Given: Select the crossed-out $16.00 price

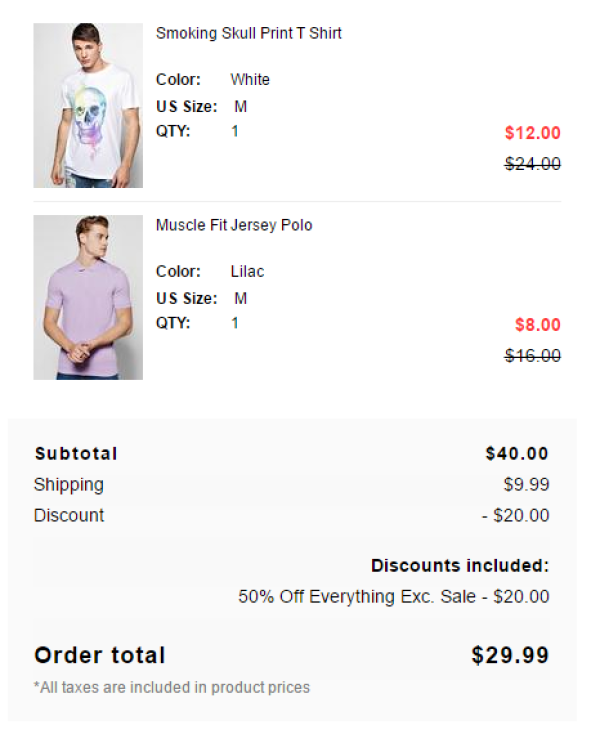Looking at the screenshot, I should 533,356.
